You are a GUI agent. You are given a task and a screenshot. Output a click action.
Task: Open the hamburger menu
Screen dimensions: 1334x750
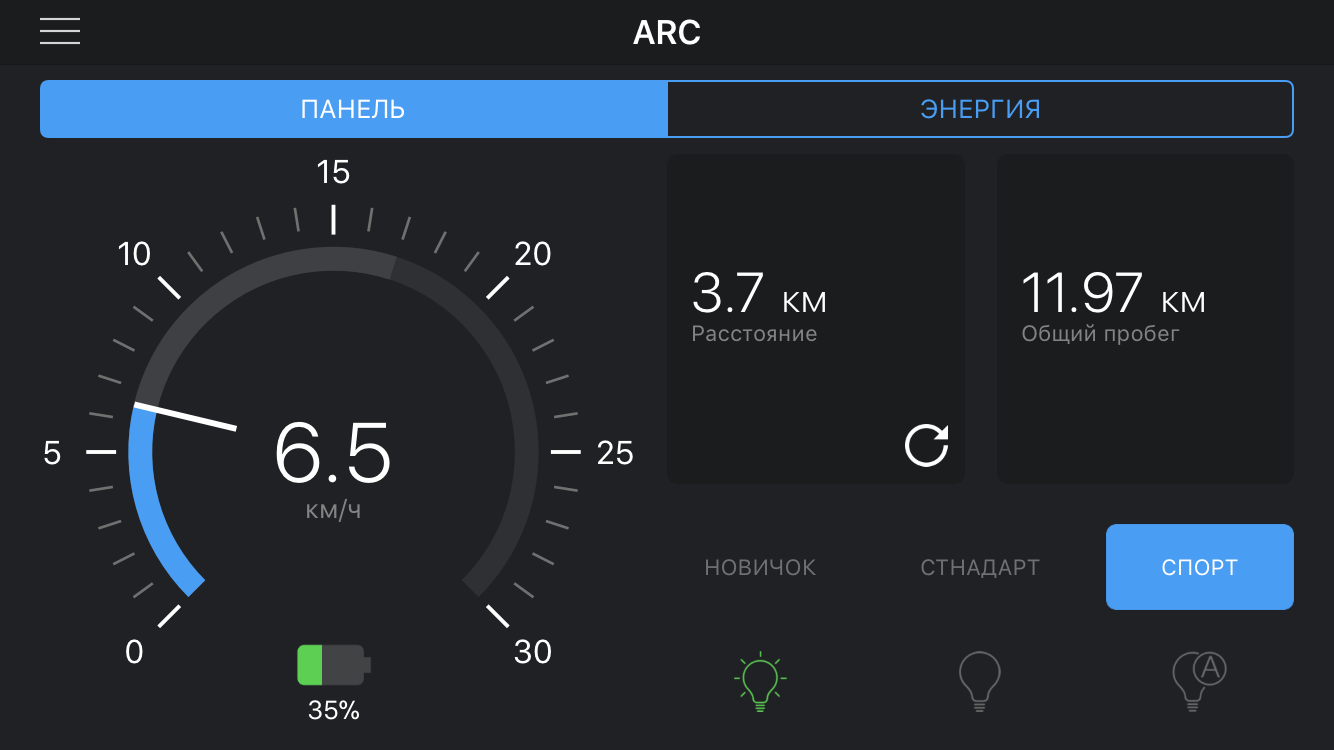(60, 31)
